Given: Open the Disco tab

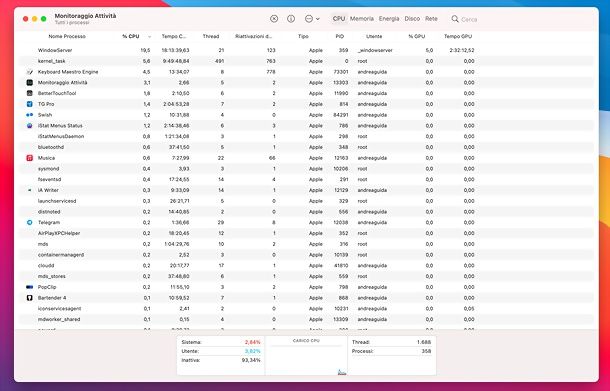Looking at the screenshot, I should pos(412,19).
